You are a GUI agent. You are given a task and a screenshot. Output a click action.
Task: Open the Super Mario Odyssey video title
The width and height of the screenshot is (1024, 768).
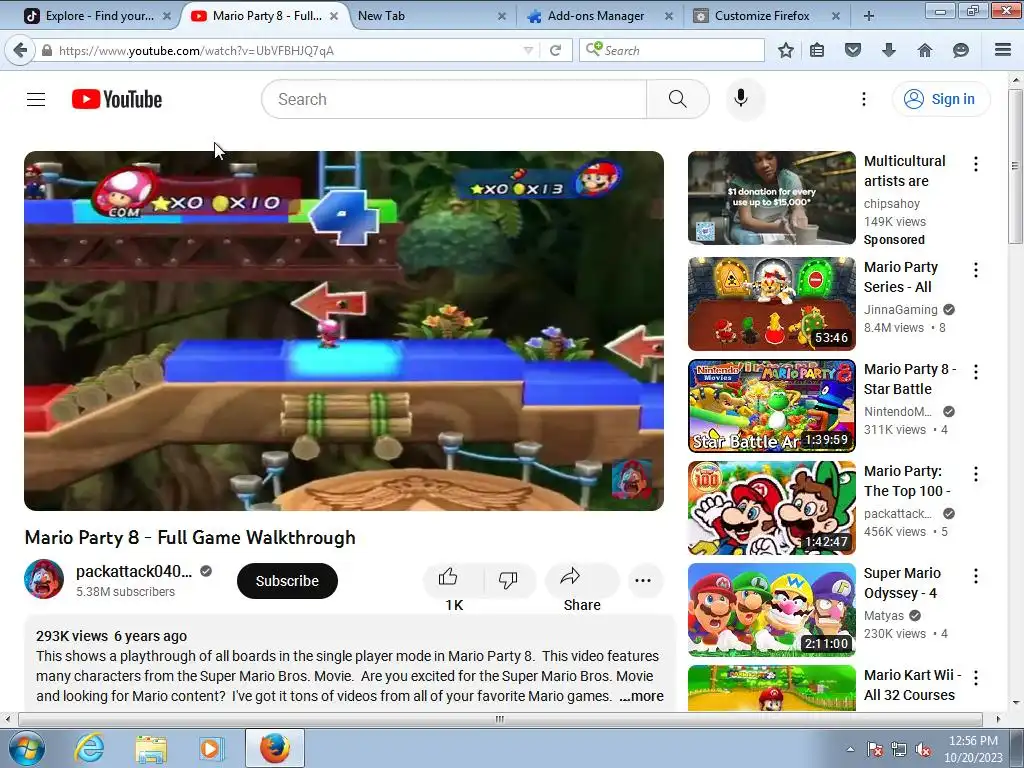click(x=902, y=583)
